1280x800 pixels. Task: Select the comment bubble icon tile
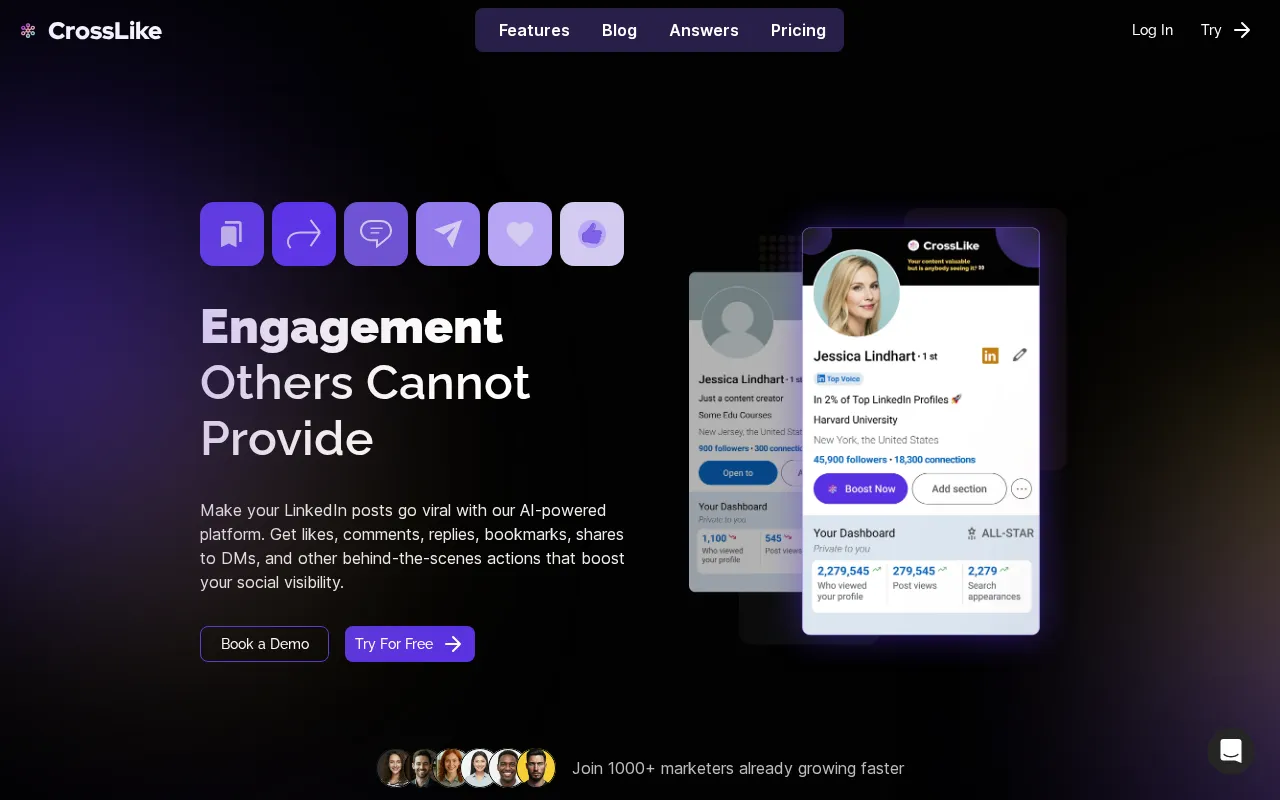click(376, 234)
